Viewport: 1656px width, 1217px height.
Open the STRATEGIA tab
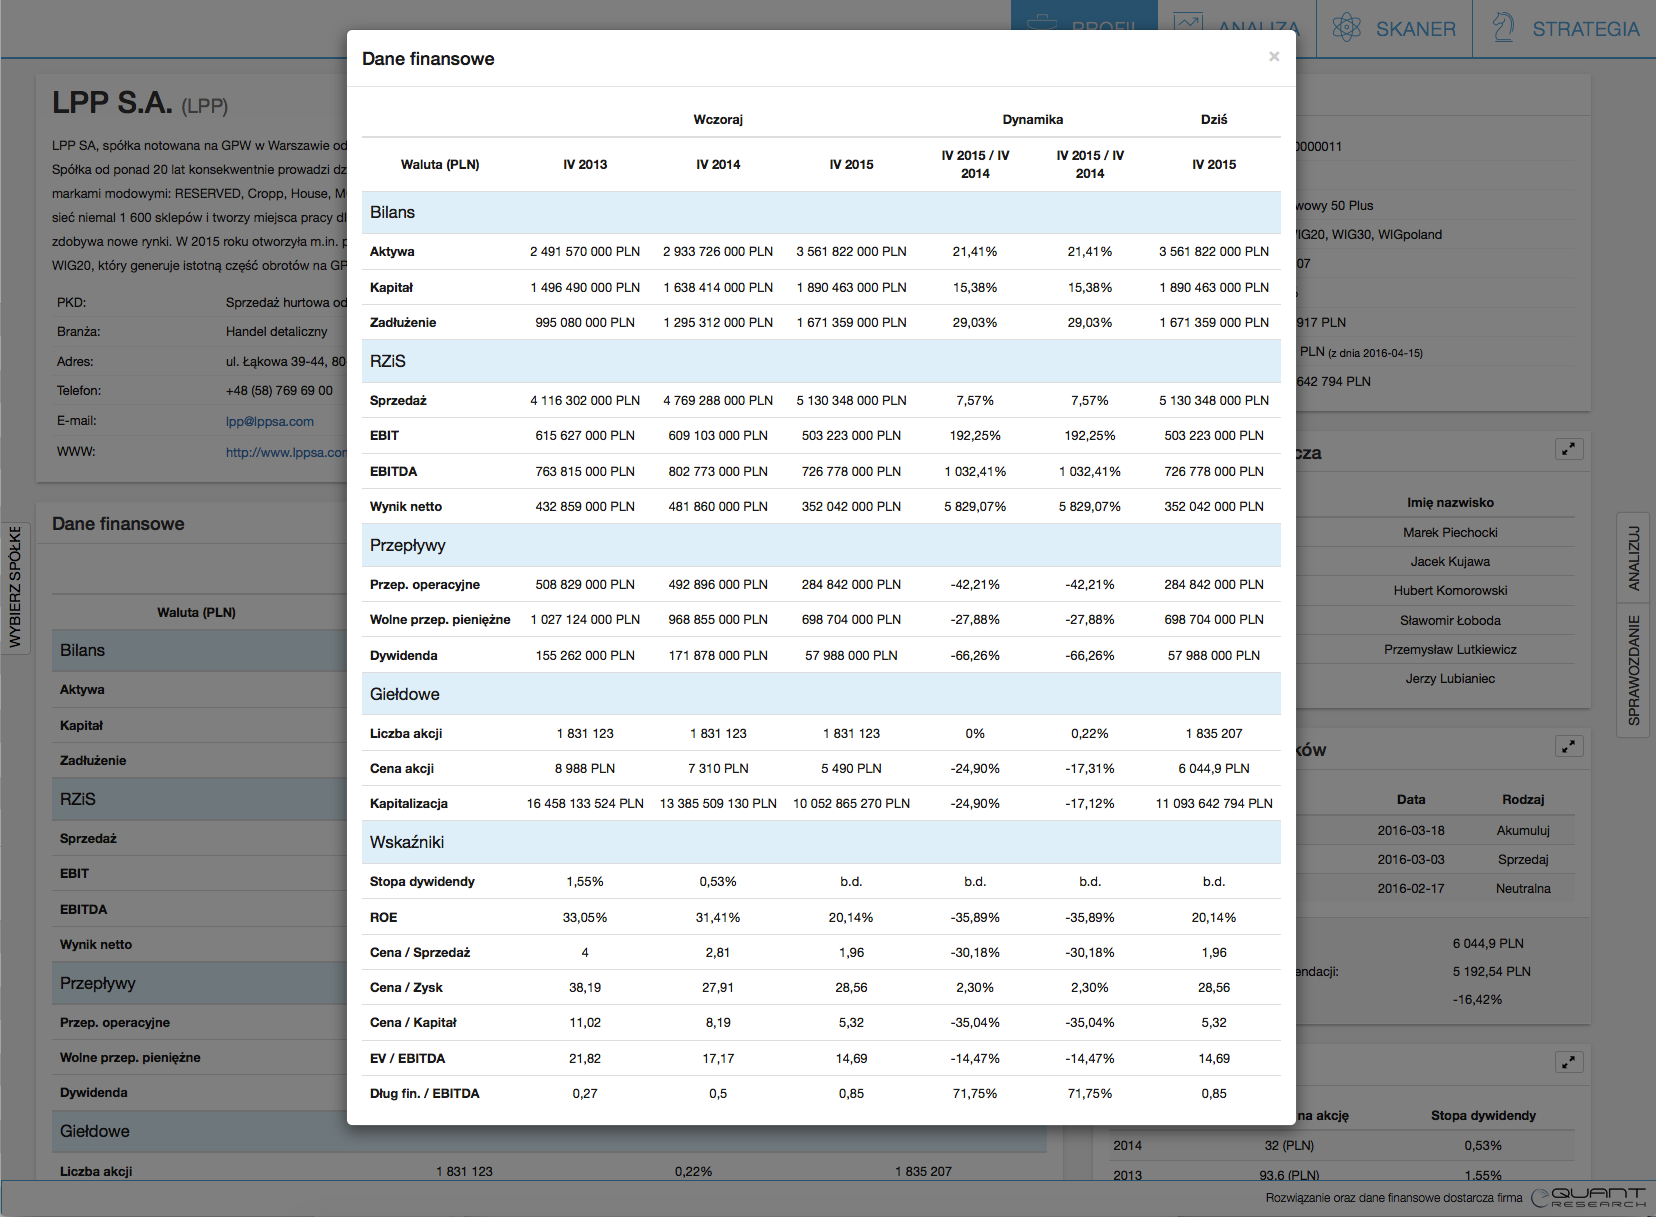point(1564,28)
